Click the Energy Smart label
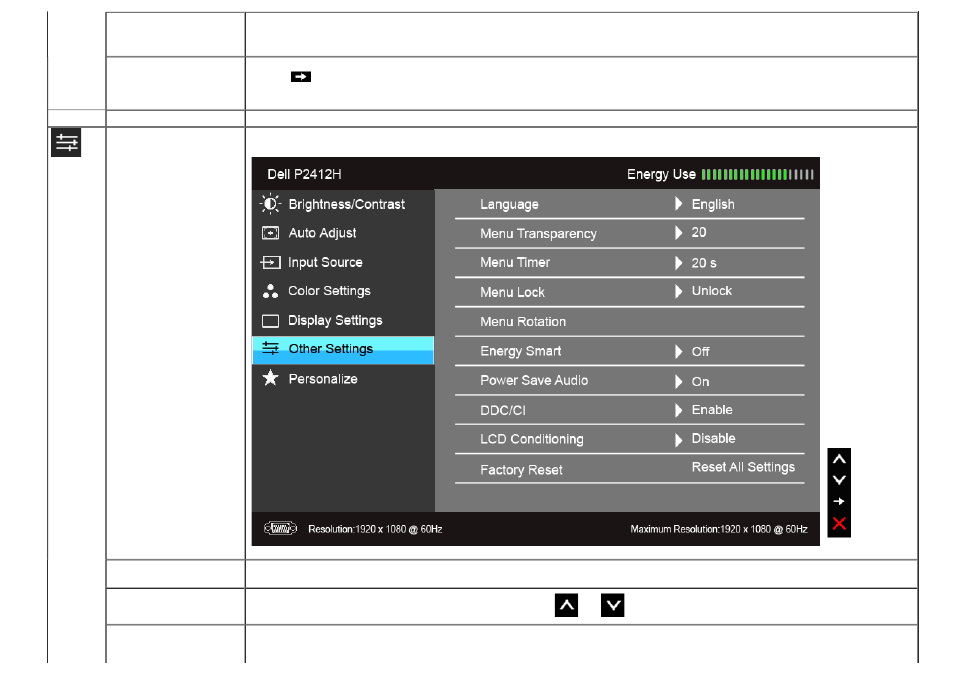The image size is (954, 674). pyautogui.click(x=520, y=351)
